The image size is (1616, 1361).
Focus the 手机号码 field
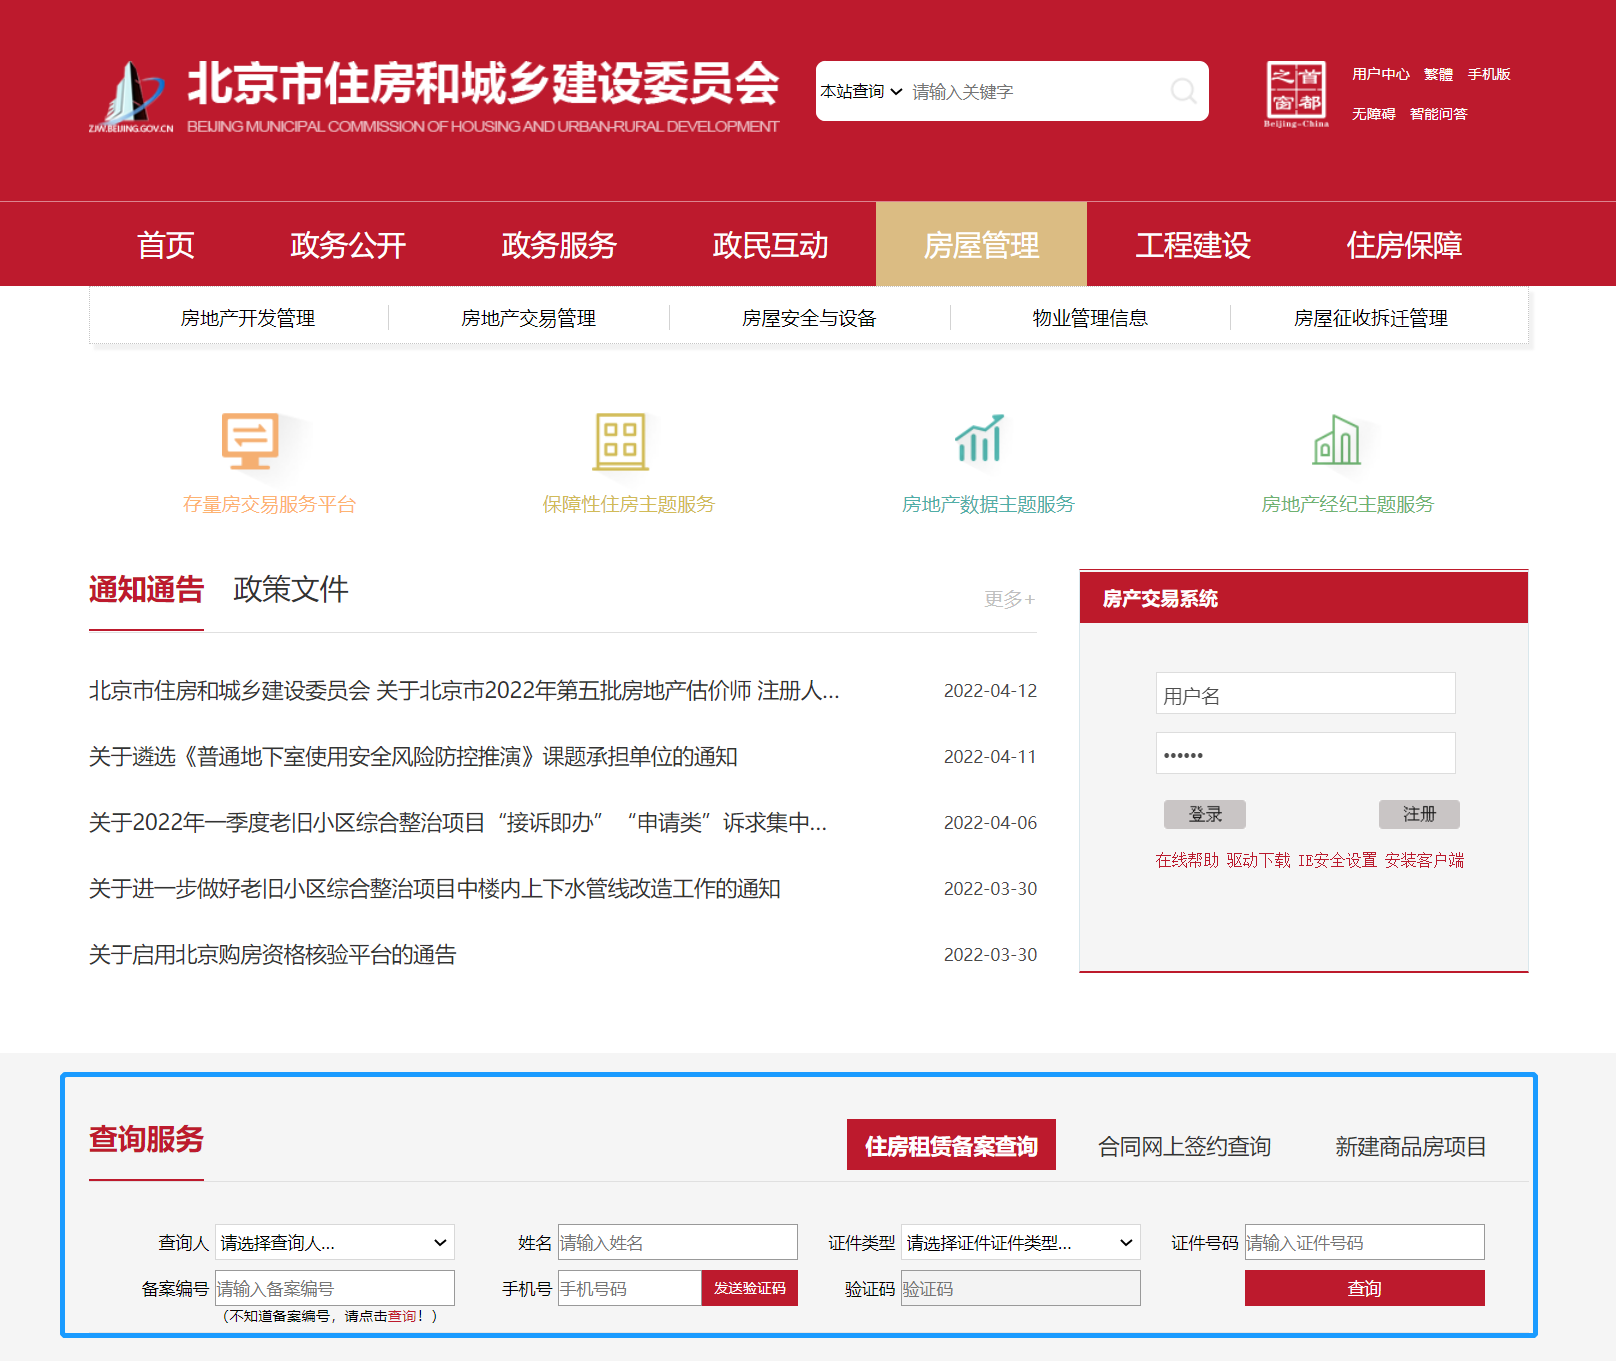pos(630,1288)
